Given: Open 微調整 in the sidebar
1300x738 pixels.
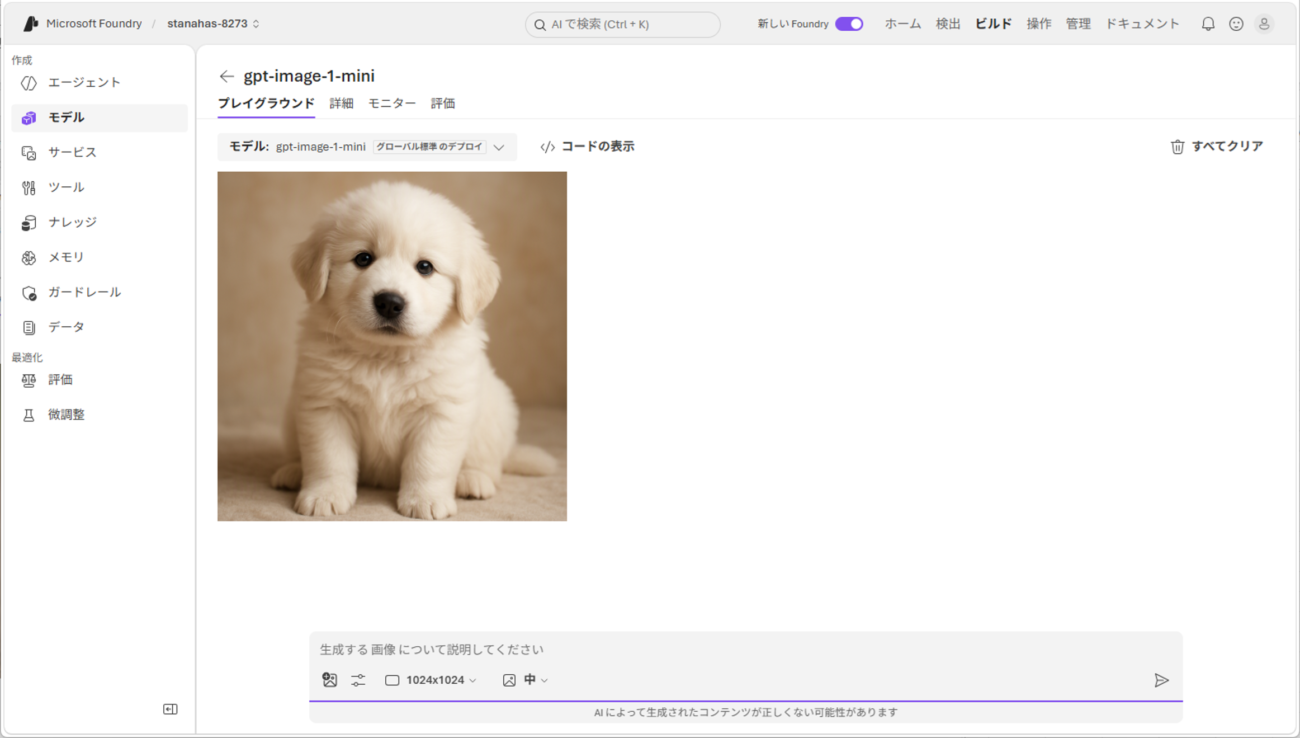Looking at the screenshot, I should 99,415.
